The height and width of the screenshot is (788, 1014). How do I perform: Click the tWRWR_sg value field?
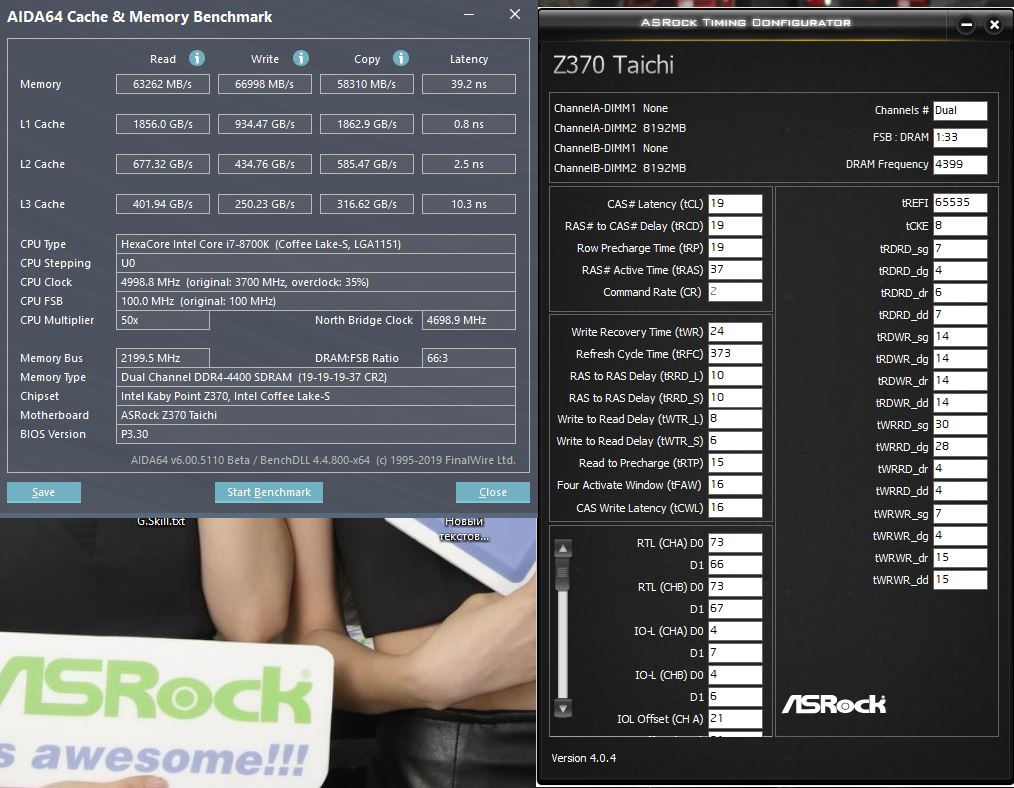[960, 514]
